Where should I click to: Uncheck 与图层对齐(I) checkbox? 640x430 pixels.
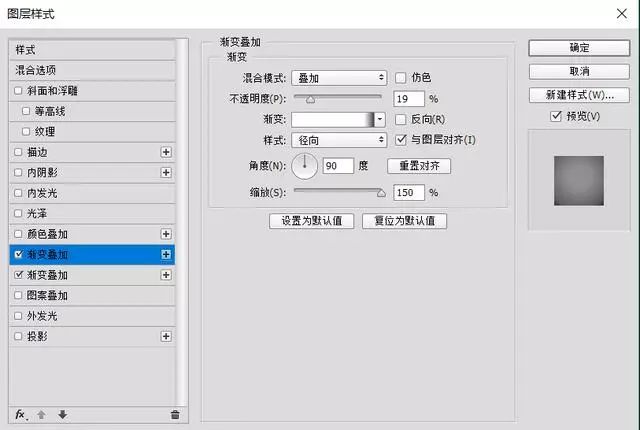click(401, 140)
